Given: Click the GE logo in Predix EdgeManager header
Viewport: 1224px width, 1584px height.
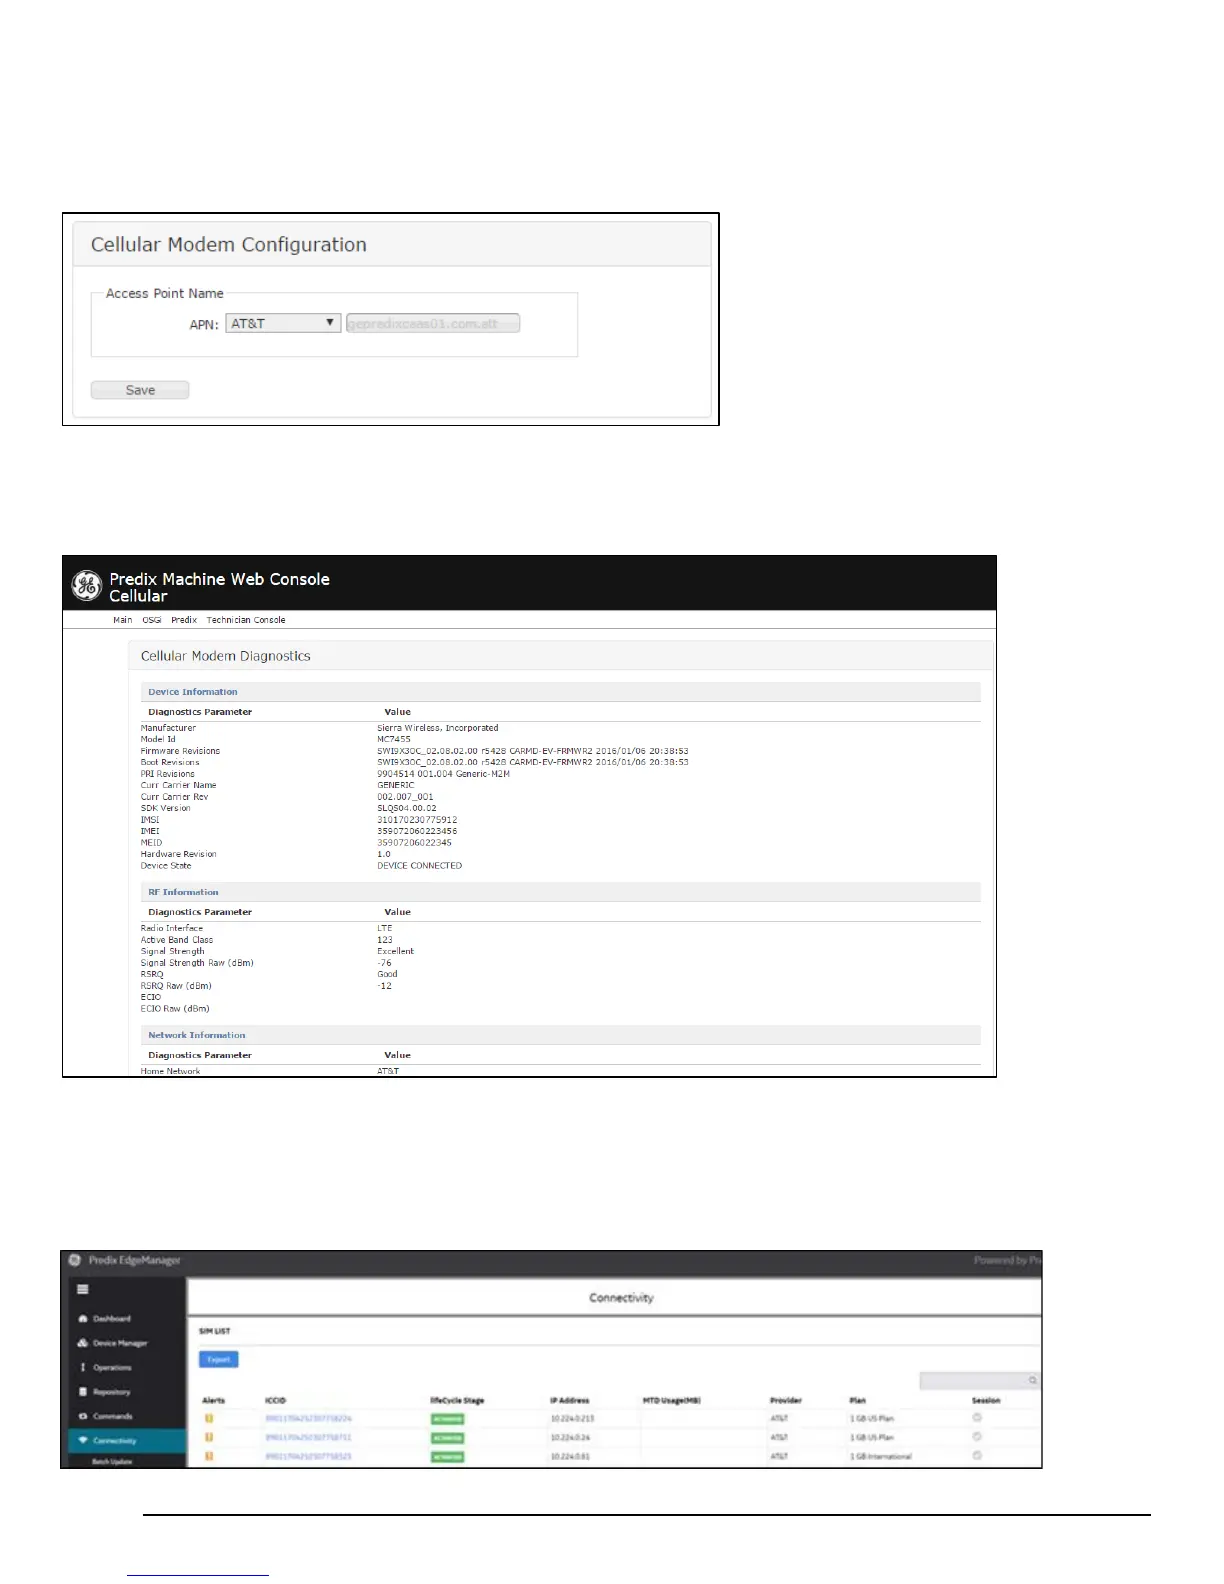Looking at the screenshot, I should coord(75,1260).
